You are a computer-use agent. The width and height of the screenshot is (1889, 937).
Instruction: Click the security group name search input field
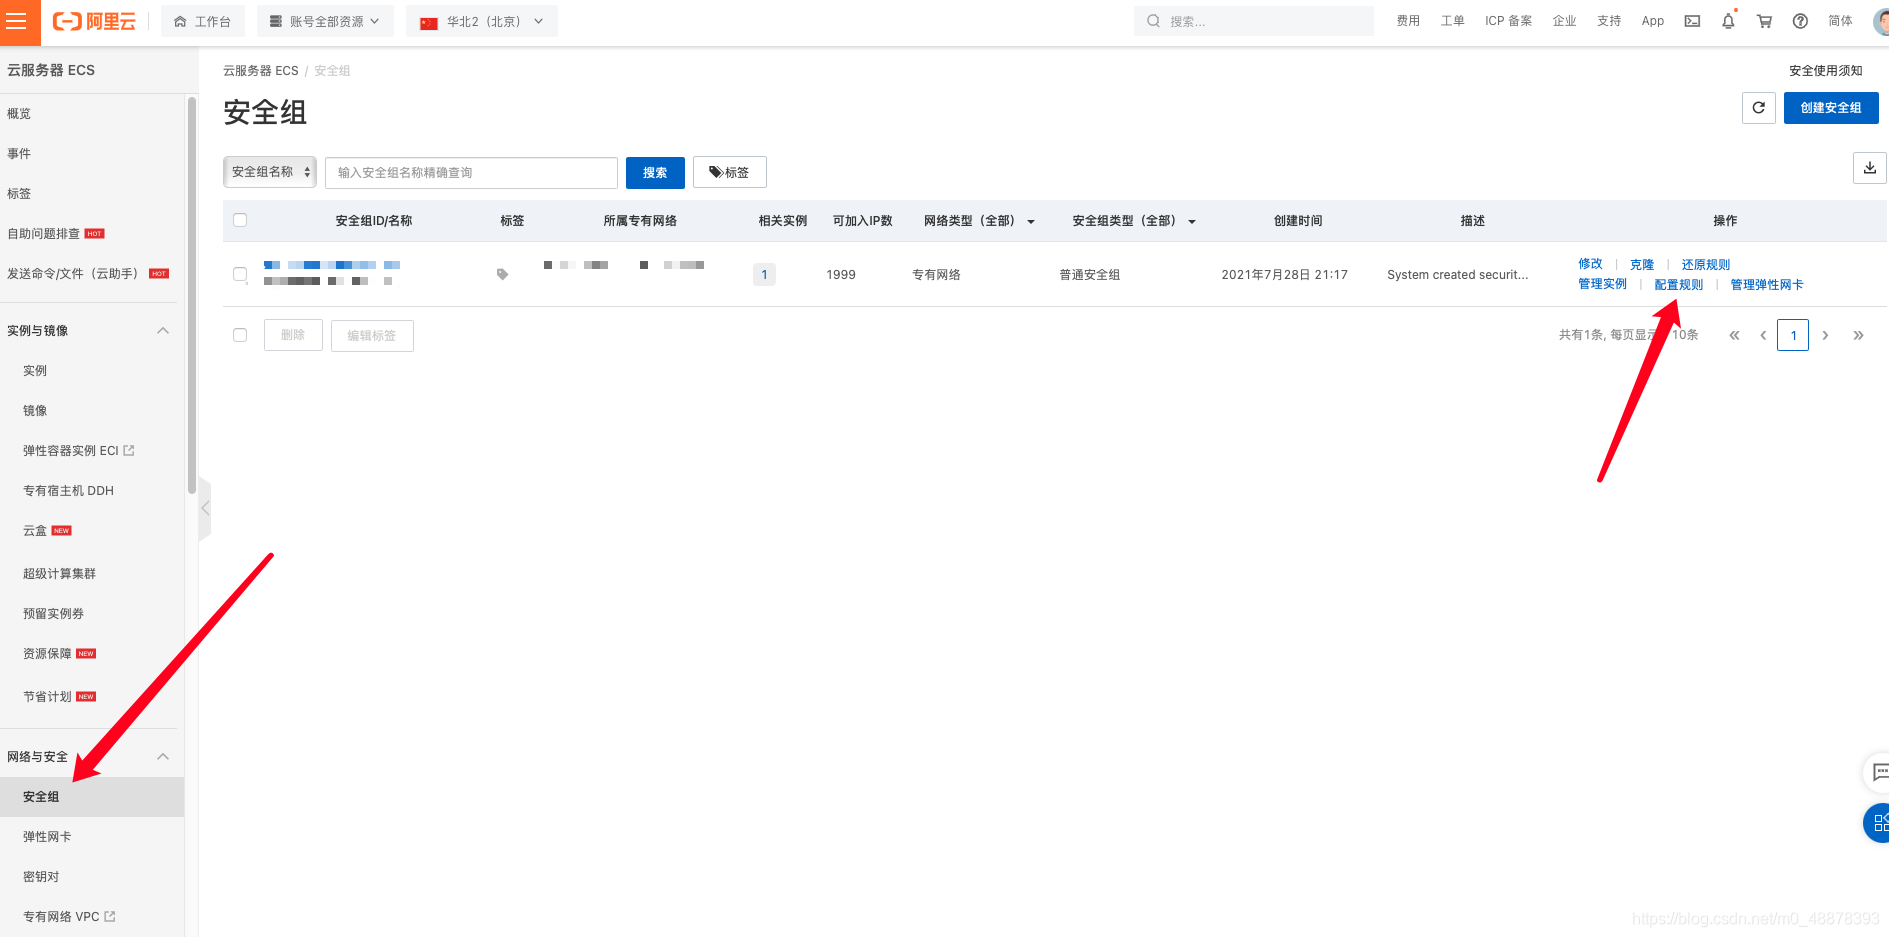[x=470, y=172]
